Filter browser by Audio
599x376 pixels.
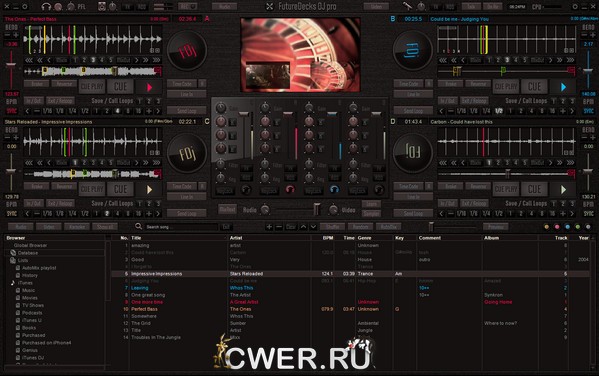[21, 227]
